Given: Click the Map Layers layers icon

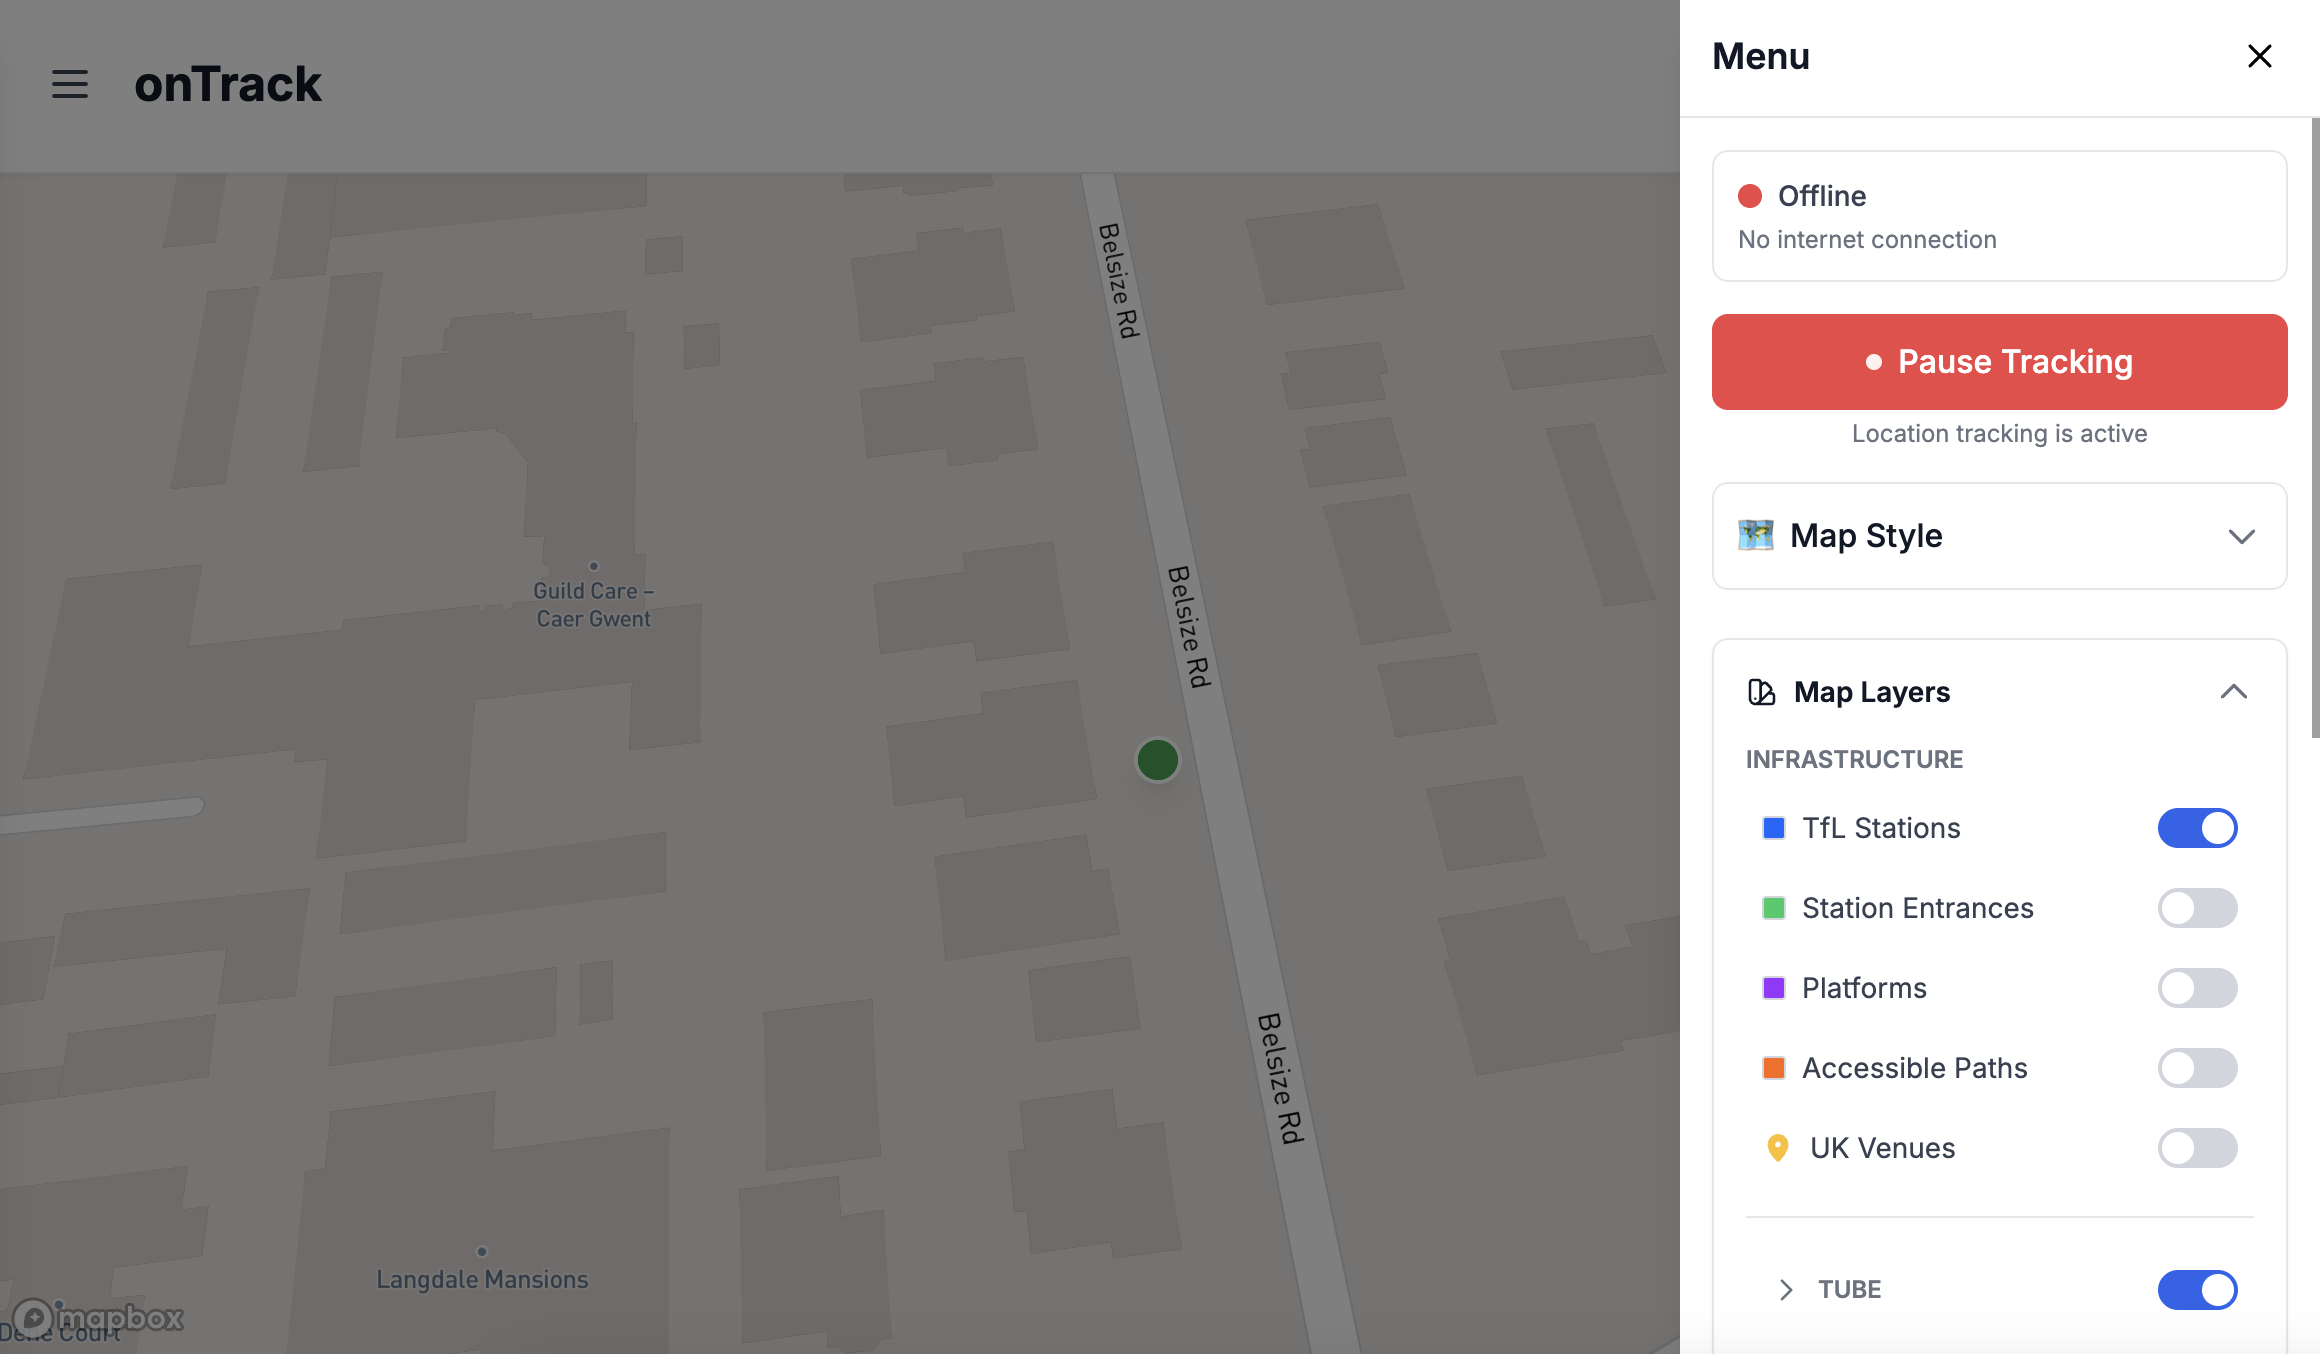Looking at the screenshot, I should click(1761, 692).
